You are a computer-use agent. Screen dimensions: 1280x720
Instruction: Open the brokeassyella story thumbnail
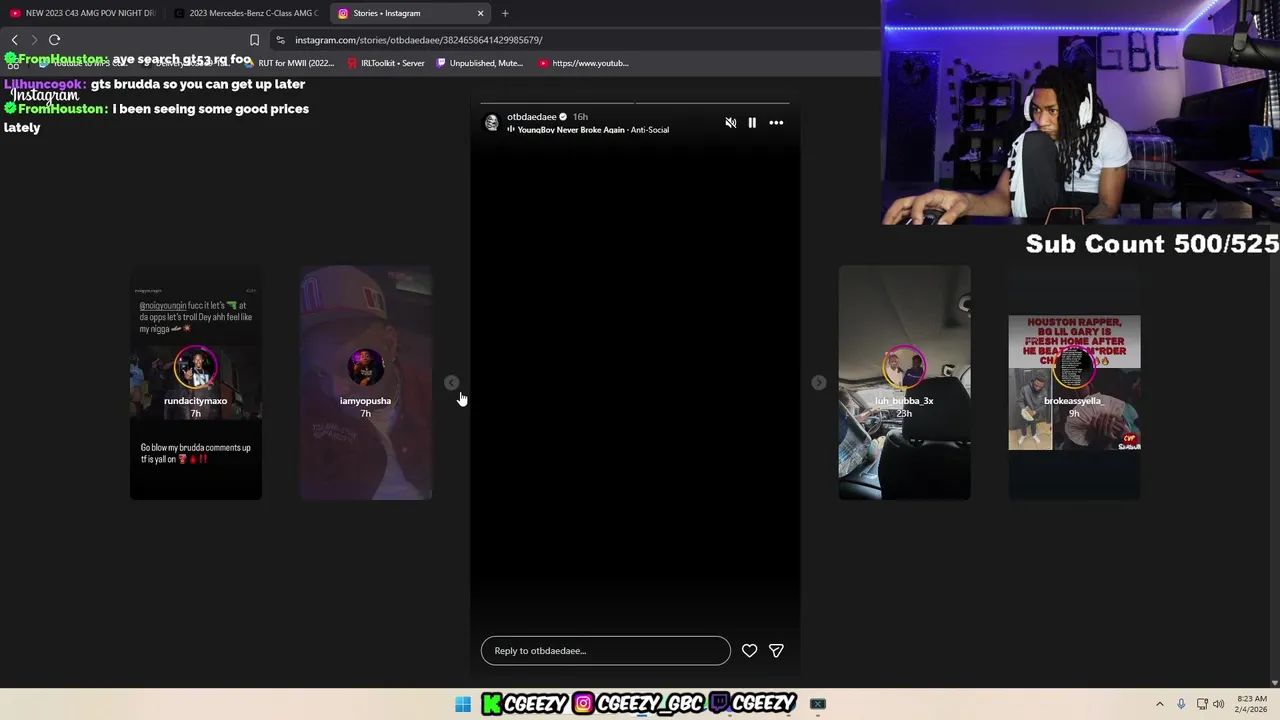click(1074, 383)
